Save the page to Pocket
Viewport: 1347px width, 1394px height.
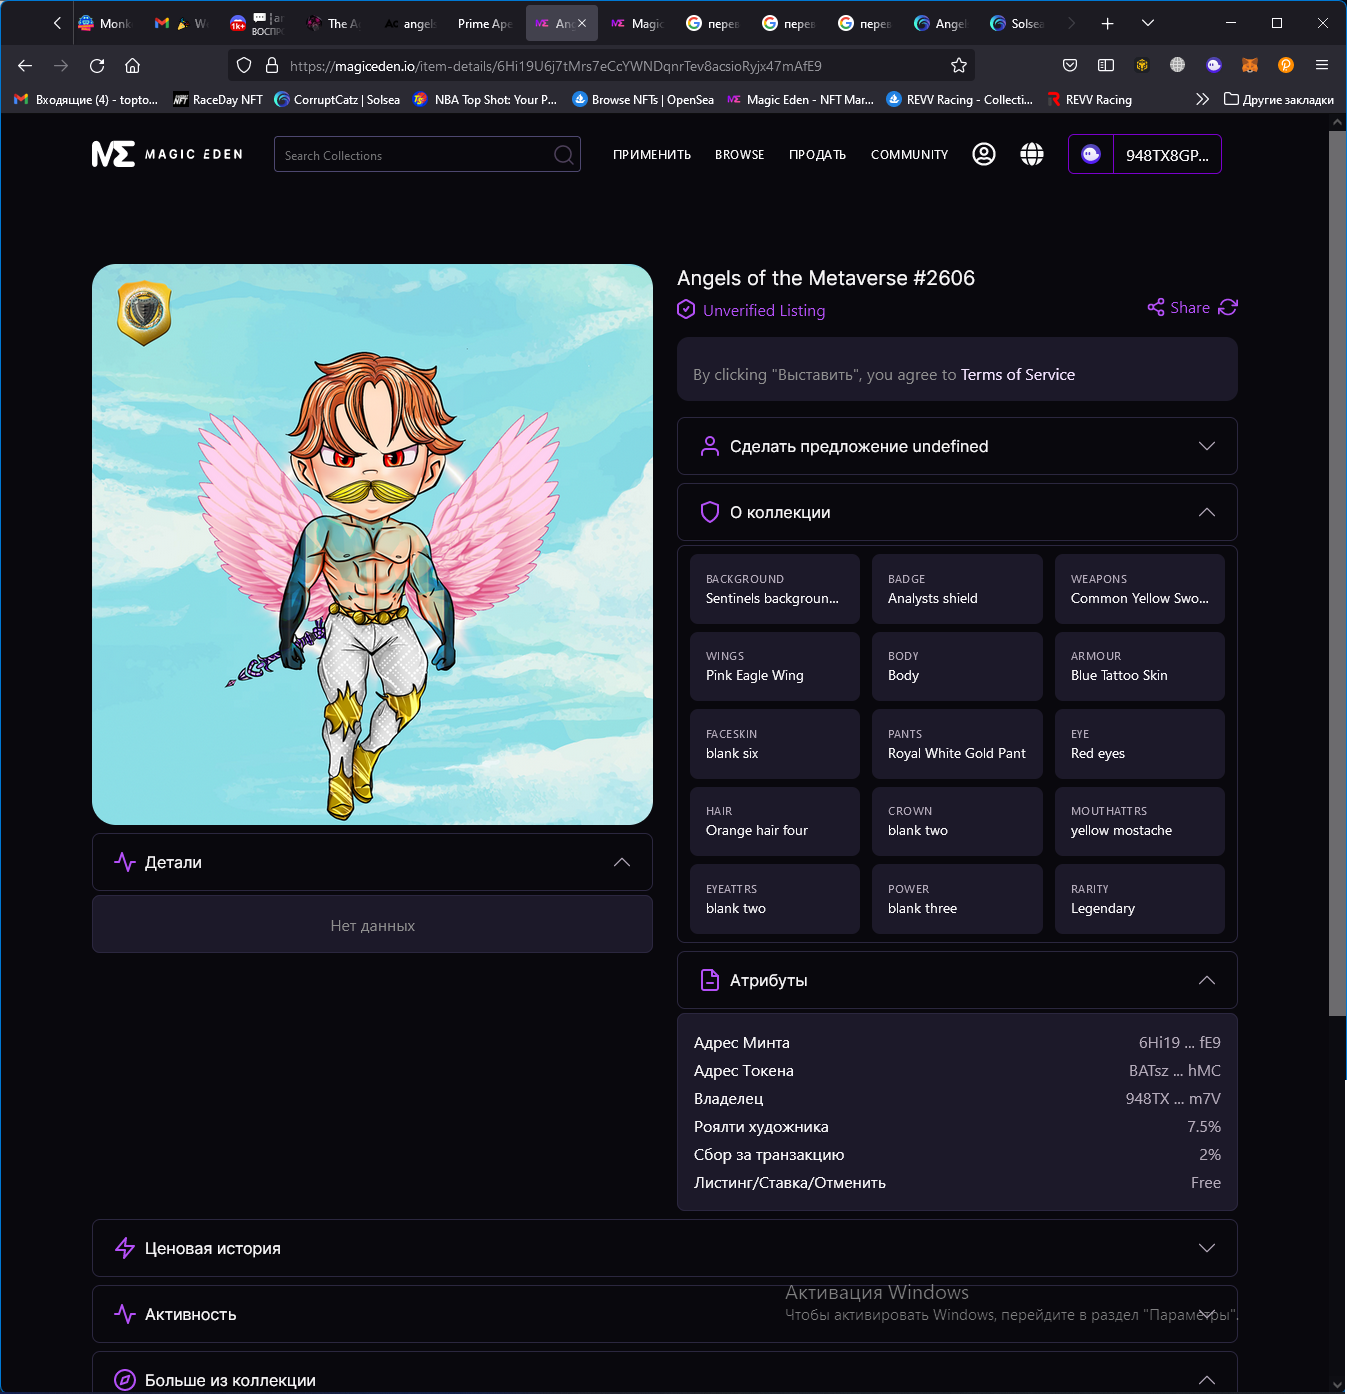click(1070, 66)
